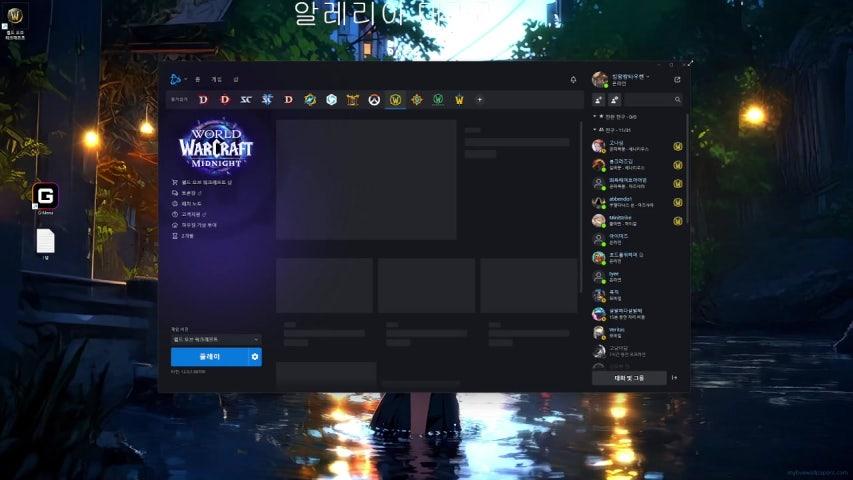Select the Warcraft Rumble gold icon
Image resolution: width=853 pixels, height=480 pixels.
[353, 100]
